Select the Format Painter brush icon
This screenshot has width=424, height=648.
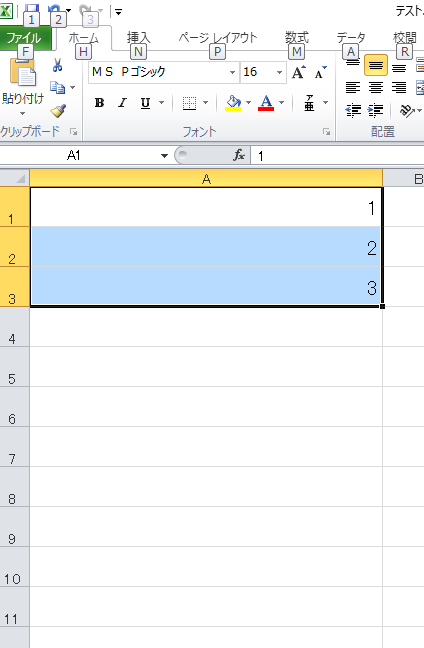tap(58, 111)
